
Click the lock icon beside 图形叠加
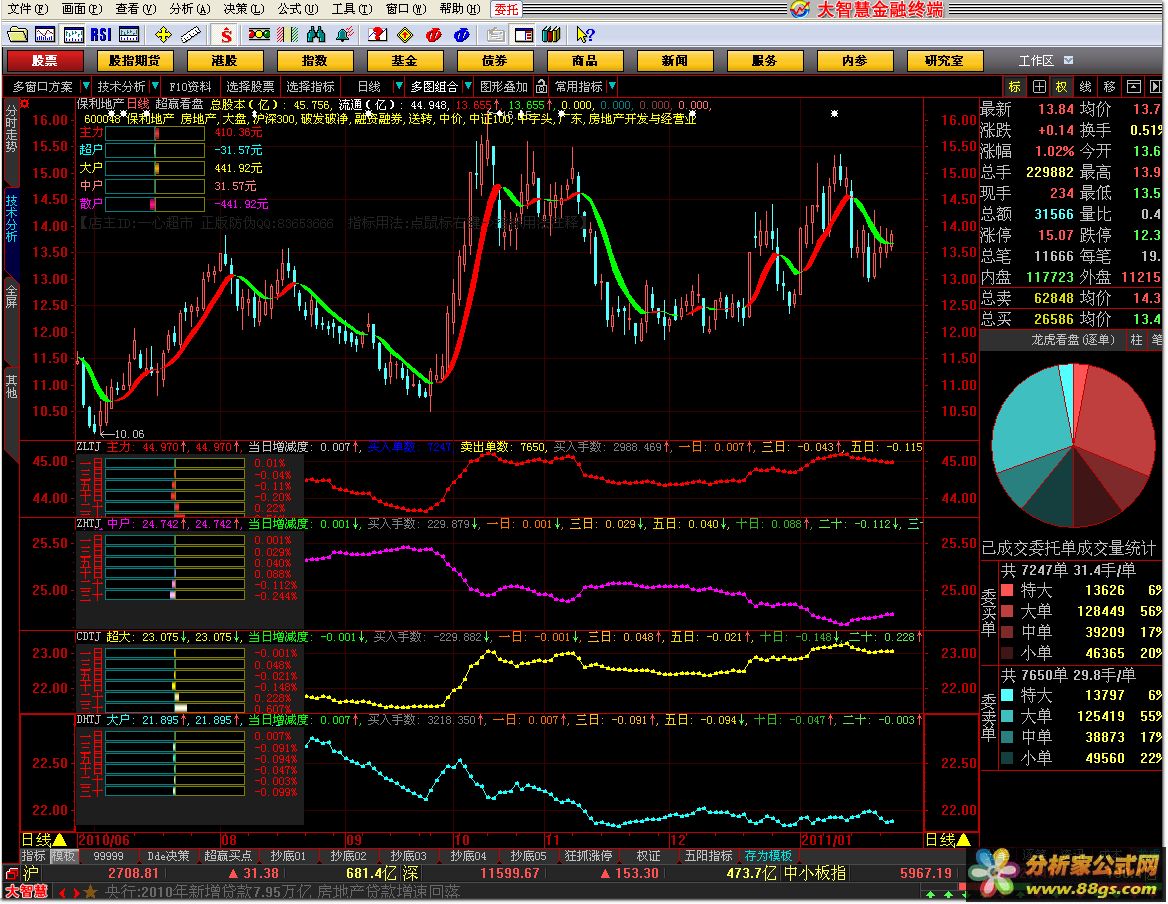click(542, 86)
